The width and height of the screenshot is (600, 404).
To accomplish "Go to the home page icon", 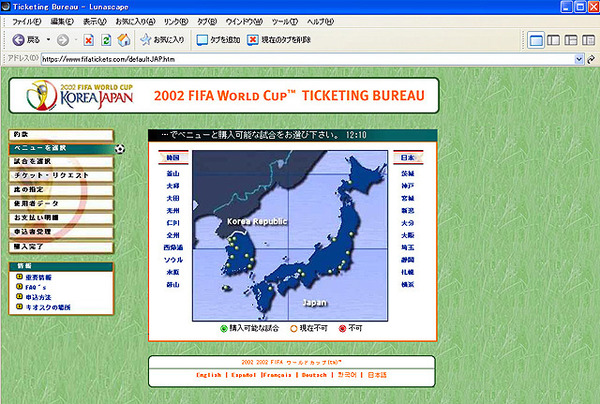I will [124, 40].
